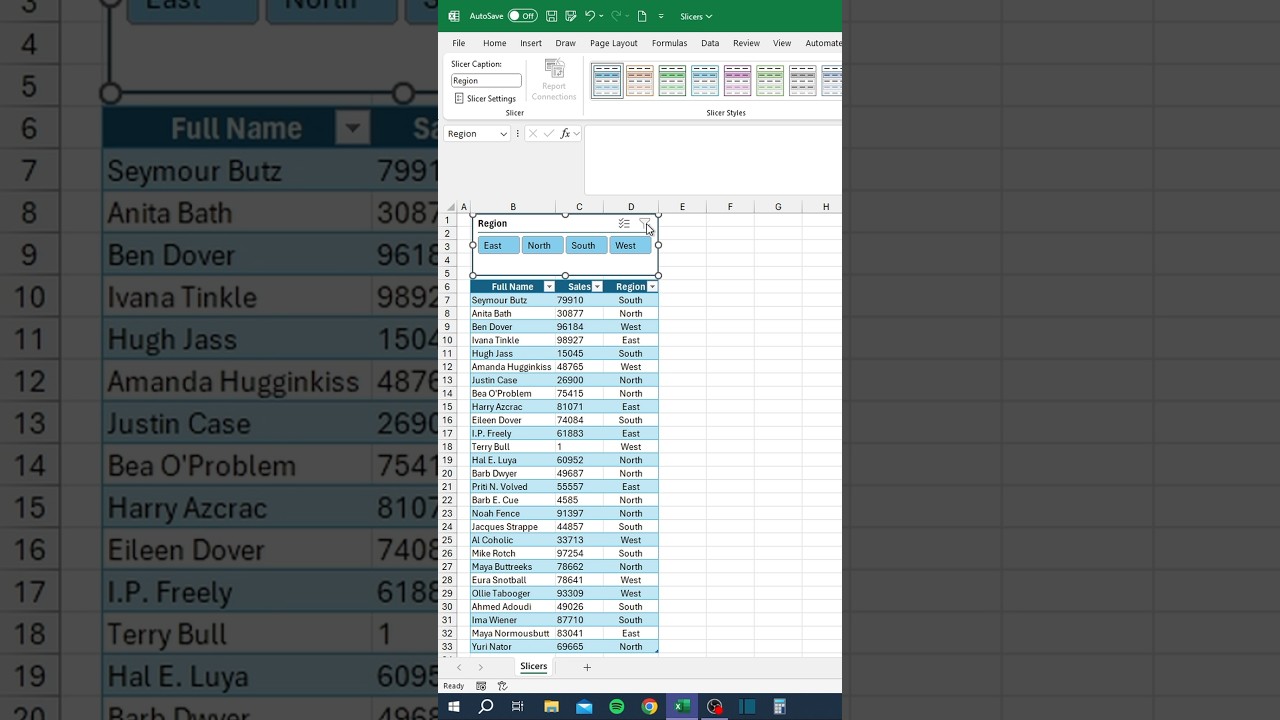1280x720 pixels.
Task: Open Spotify from taskbar
Action: click(616, 707)
